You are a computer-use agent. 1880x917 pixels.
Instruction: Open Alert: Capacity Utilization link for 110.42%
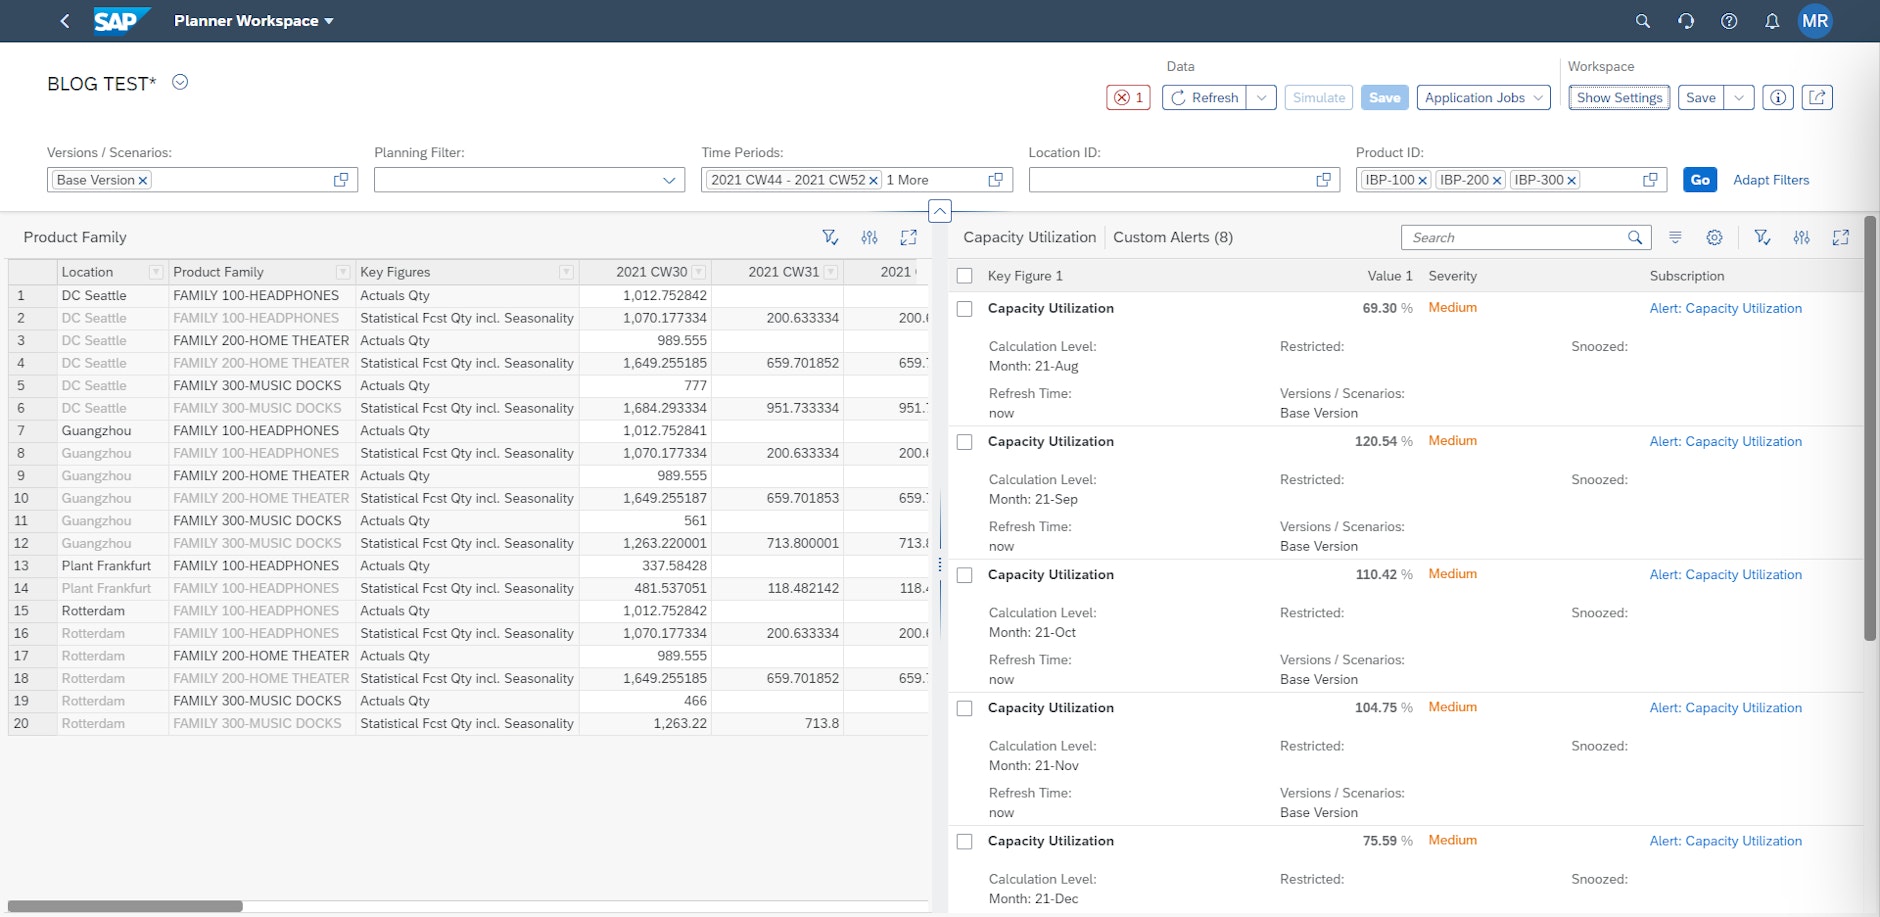coord(1725,574)
